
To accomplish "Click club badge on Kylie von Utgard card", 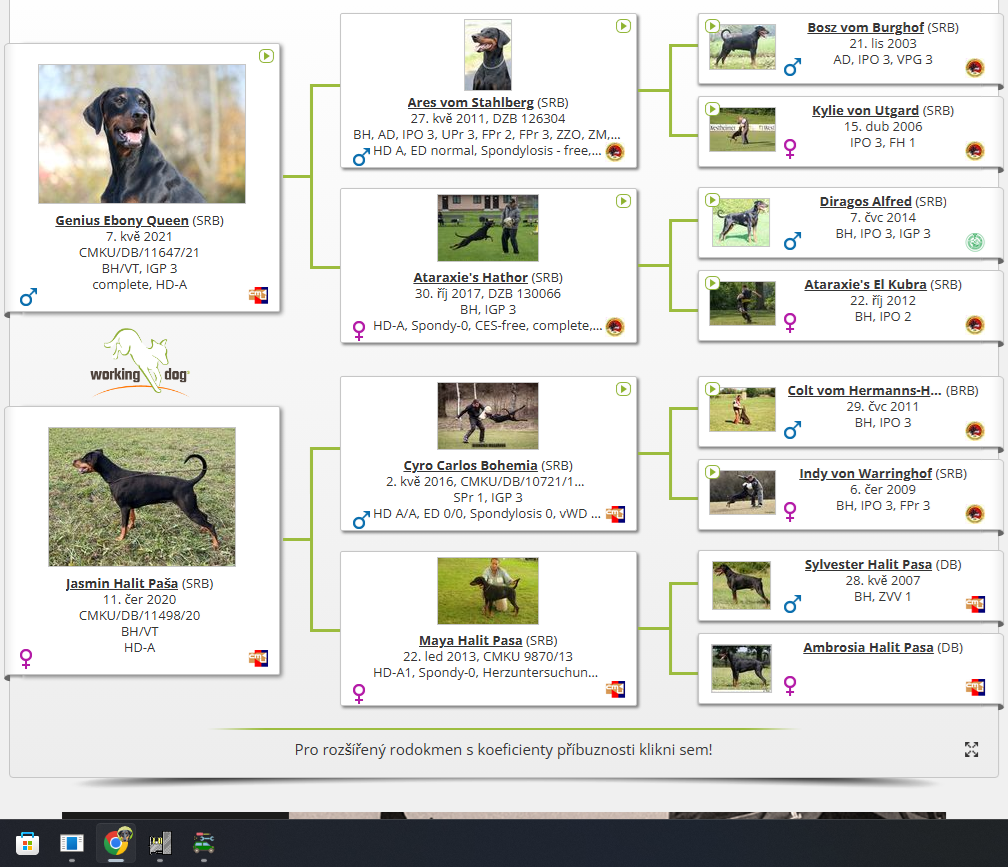I will (975, 151).
